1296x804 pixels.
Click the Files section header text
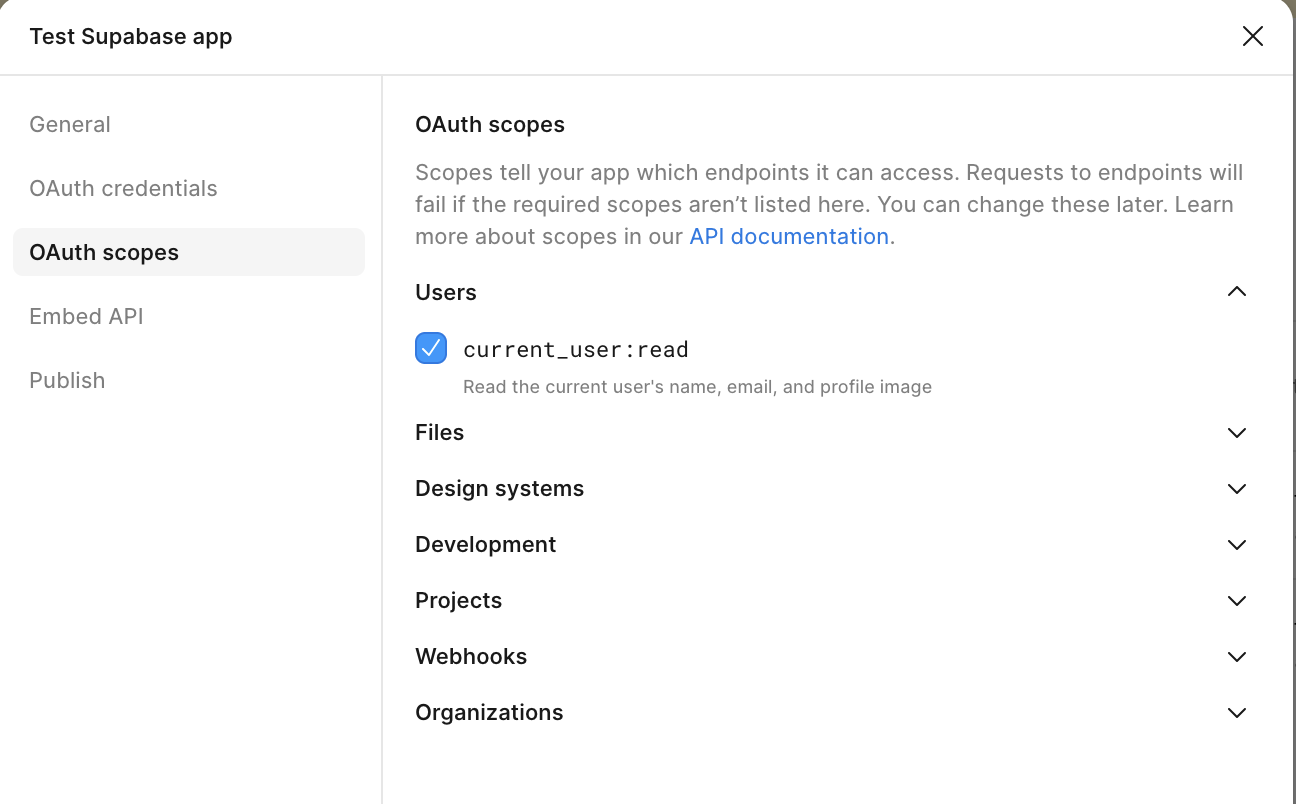pyautogui.click(x=439, y=433)
